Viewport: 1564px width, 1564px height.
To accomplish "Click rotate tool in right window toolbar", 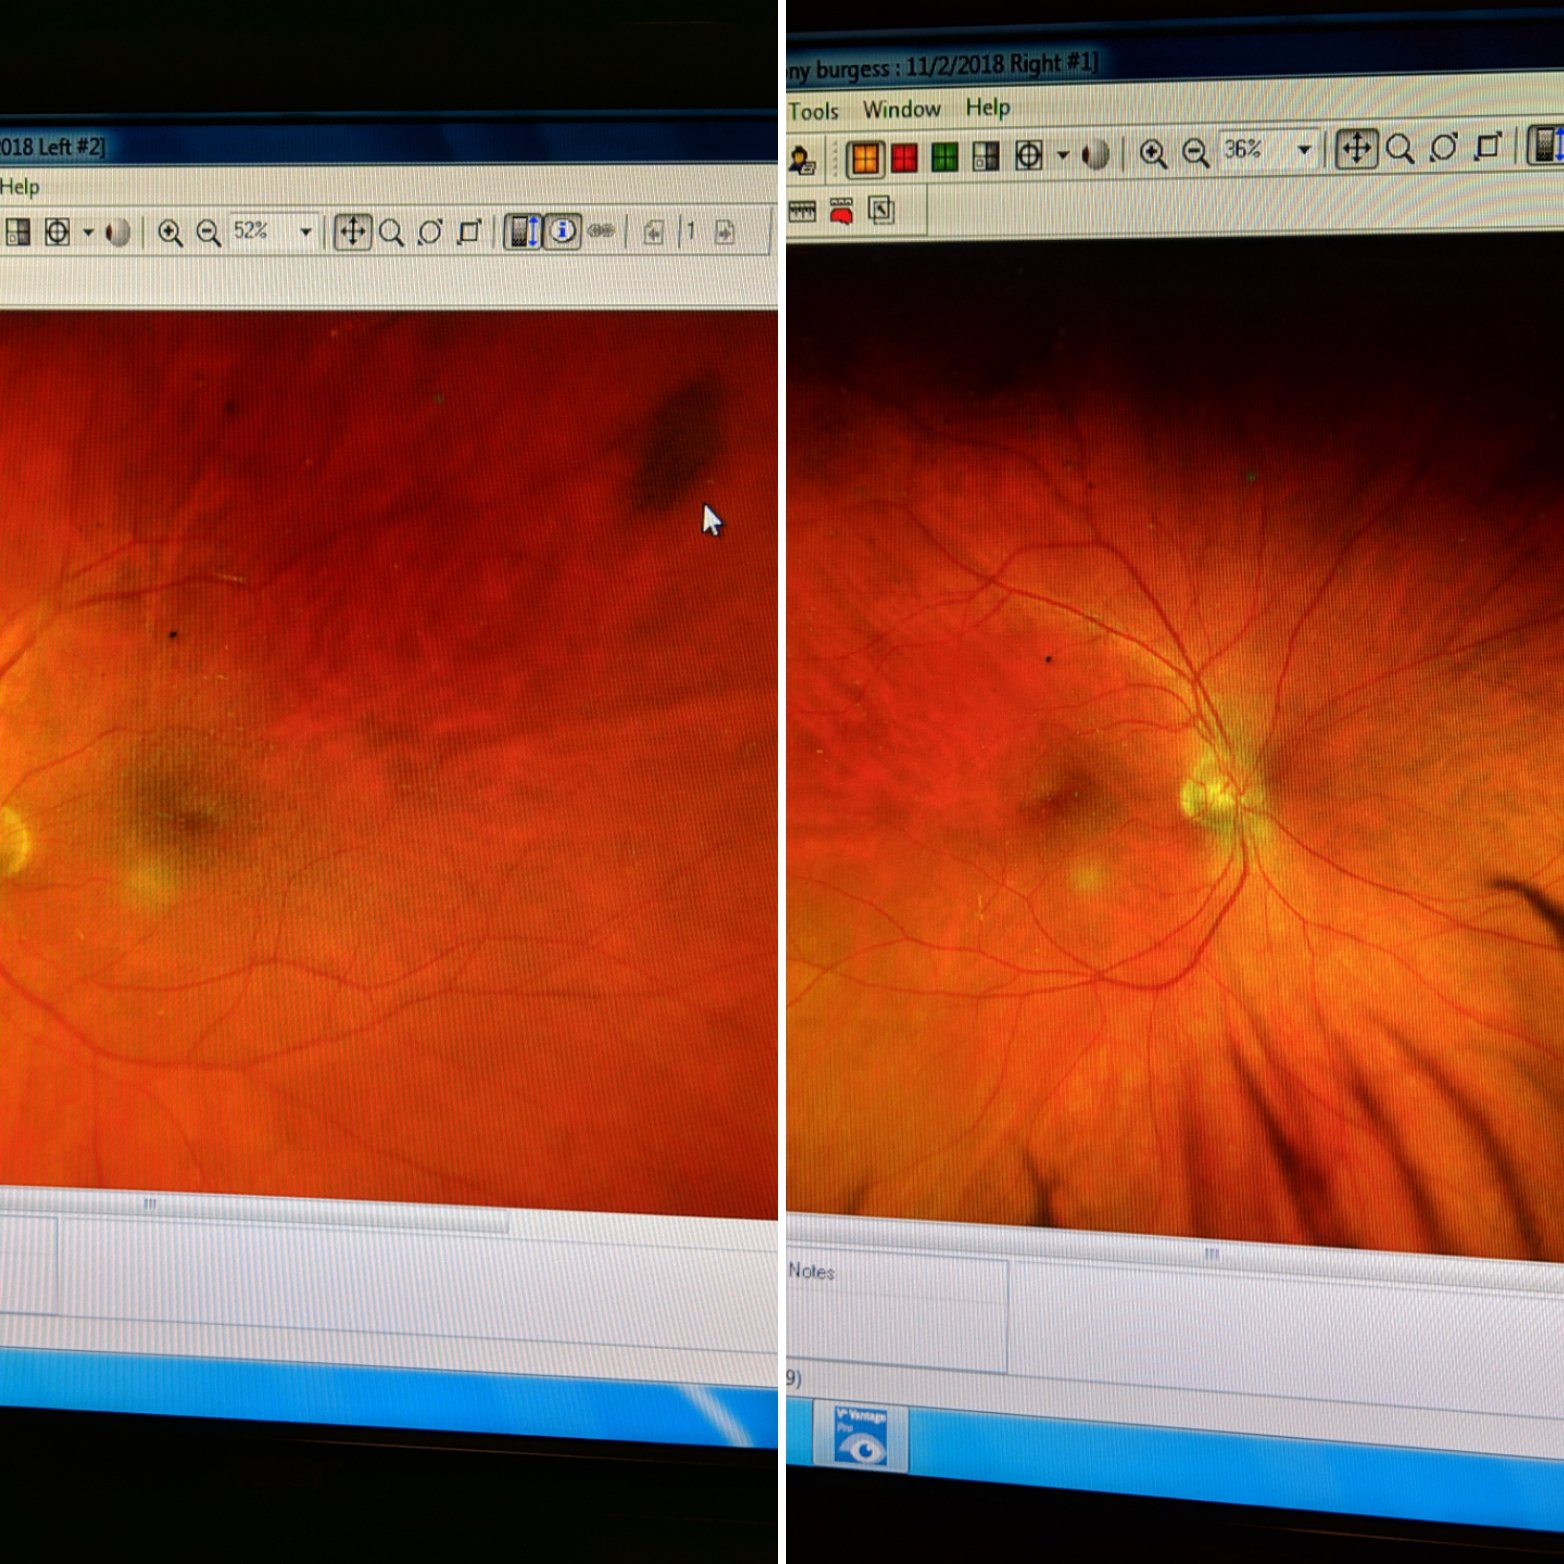I will pos(1443,149).
